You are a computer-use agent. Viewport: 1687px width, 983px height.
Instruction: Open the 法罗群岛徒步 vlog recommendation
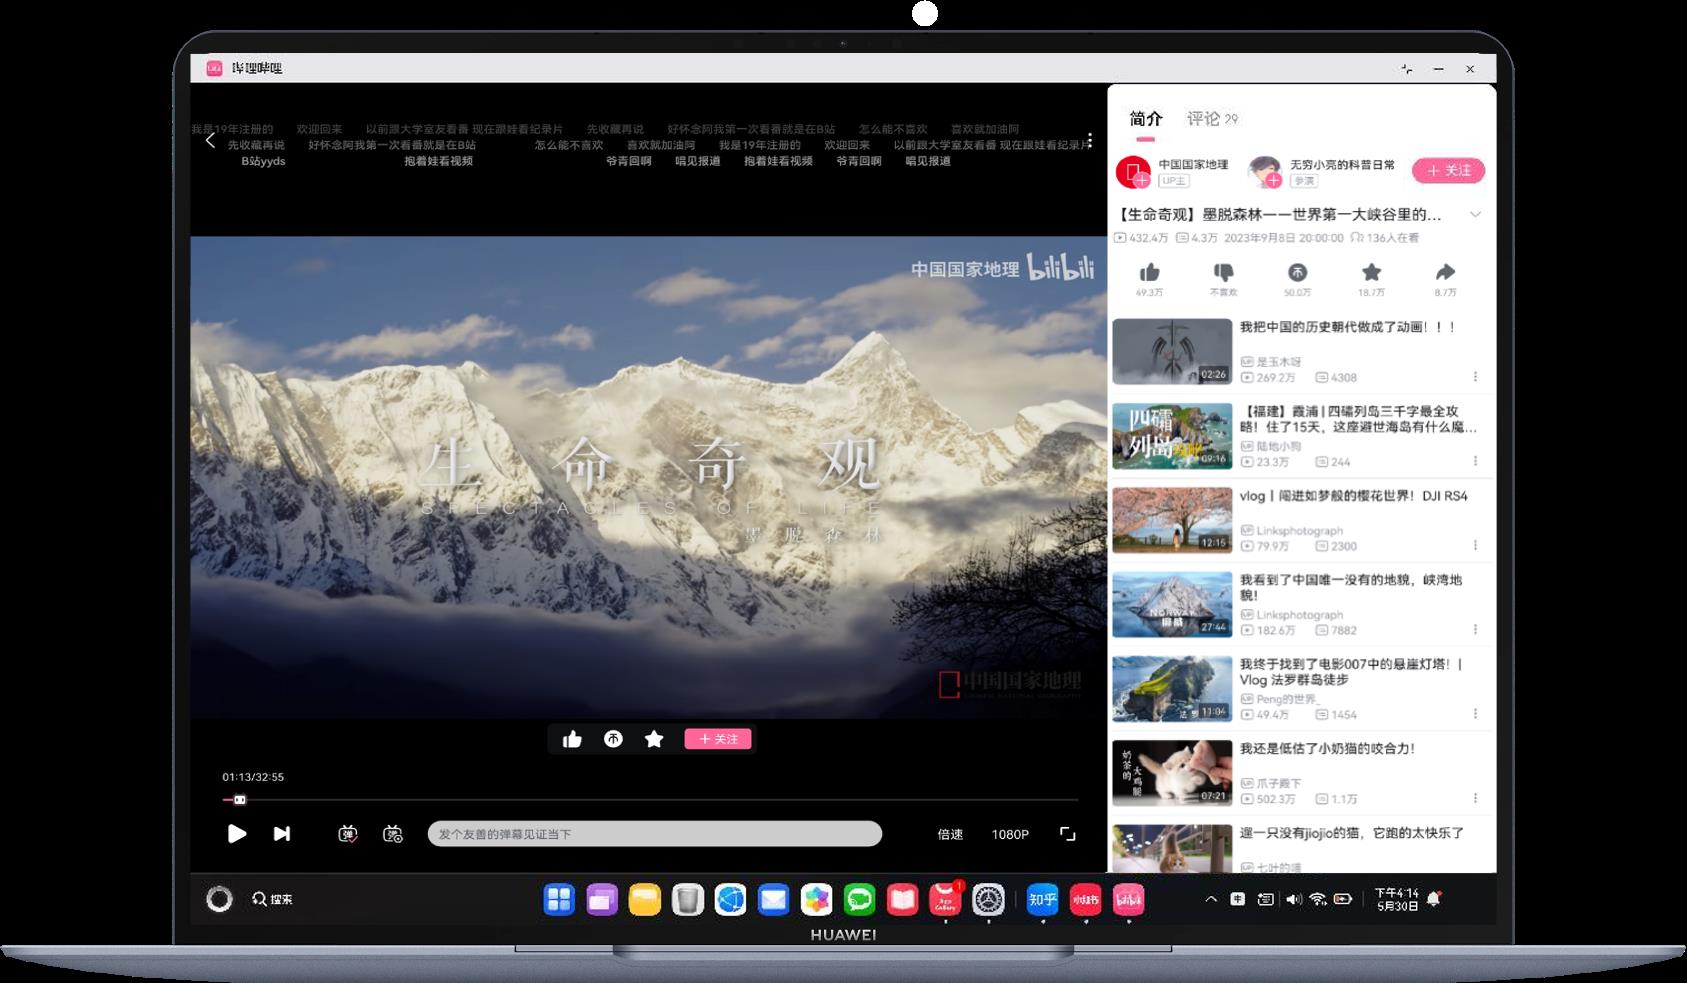[x=1172, y=689]
